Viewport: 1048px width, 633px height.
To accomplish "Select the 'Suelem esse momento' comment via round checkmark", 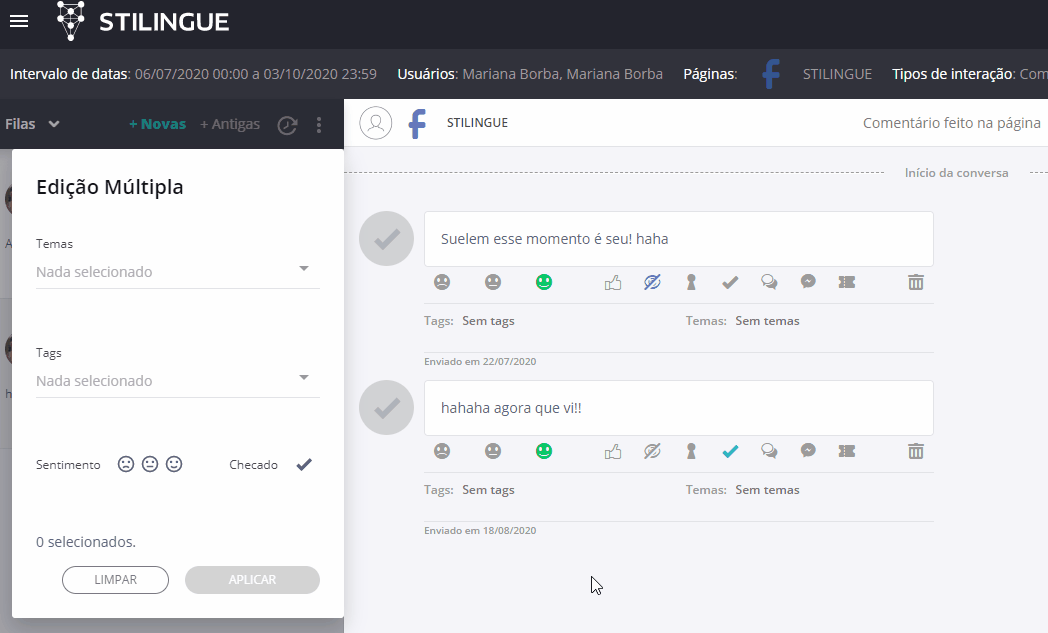I will (x=386, y=239).
